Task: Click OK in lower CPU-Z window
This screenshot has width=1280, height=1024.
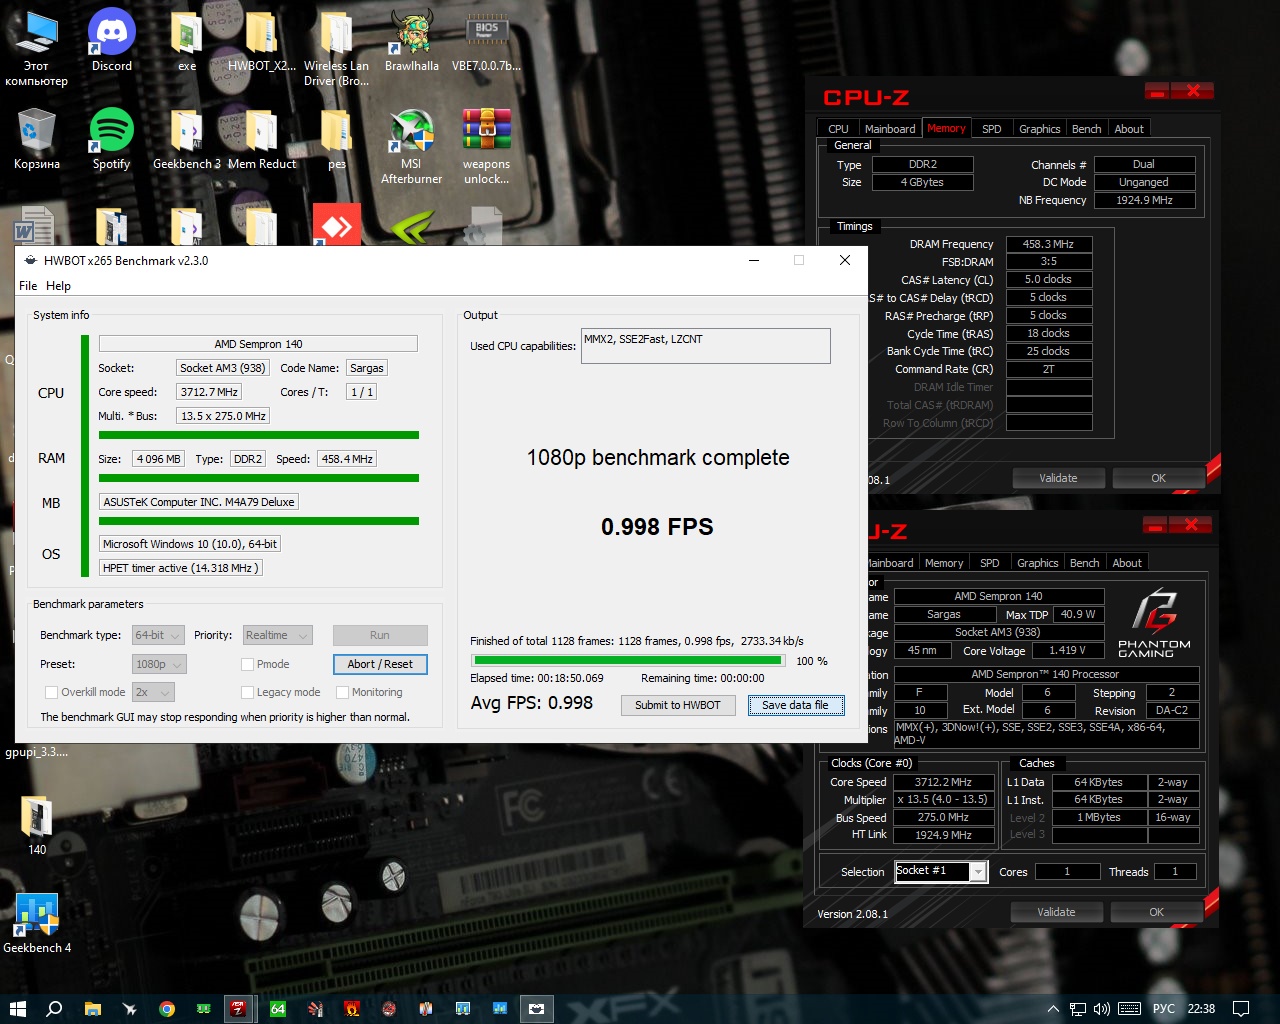Action: pos(1157,912)
